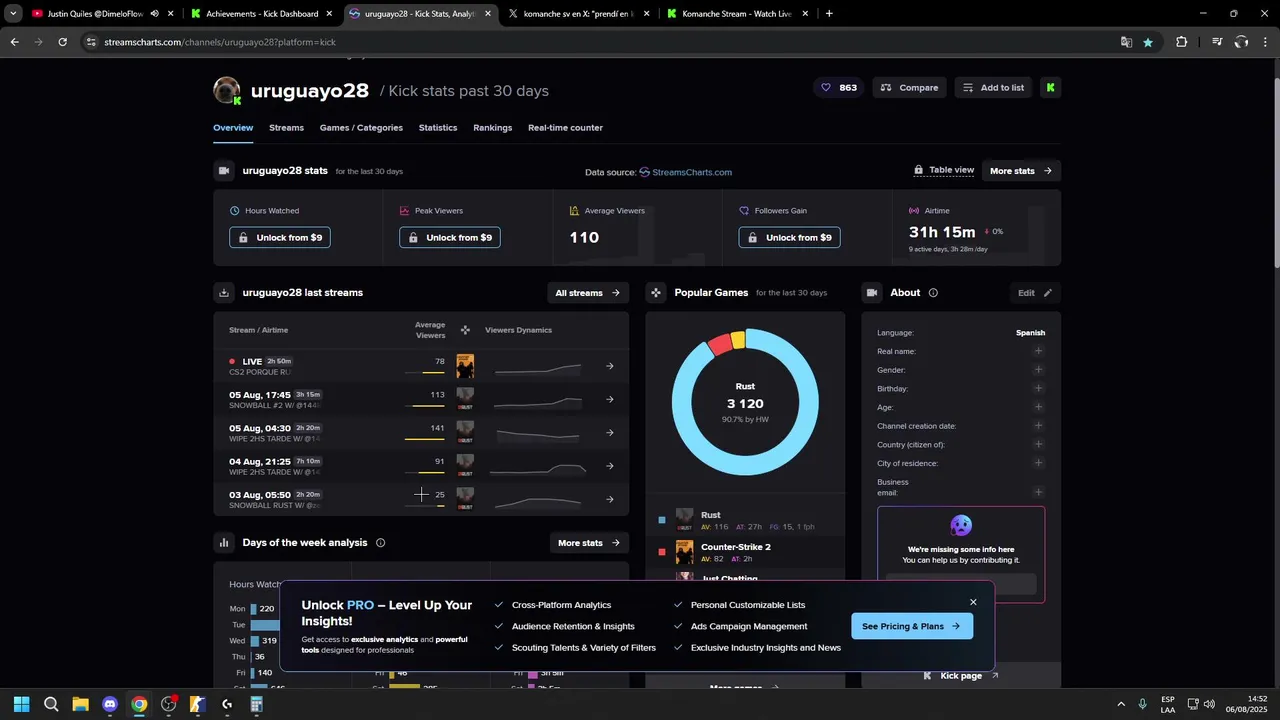
Task: Click the camera icon beside uruguayo28 stats
Action: pyautogui.click(x=224, y=171)
